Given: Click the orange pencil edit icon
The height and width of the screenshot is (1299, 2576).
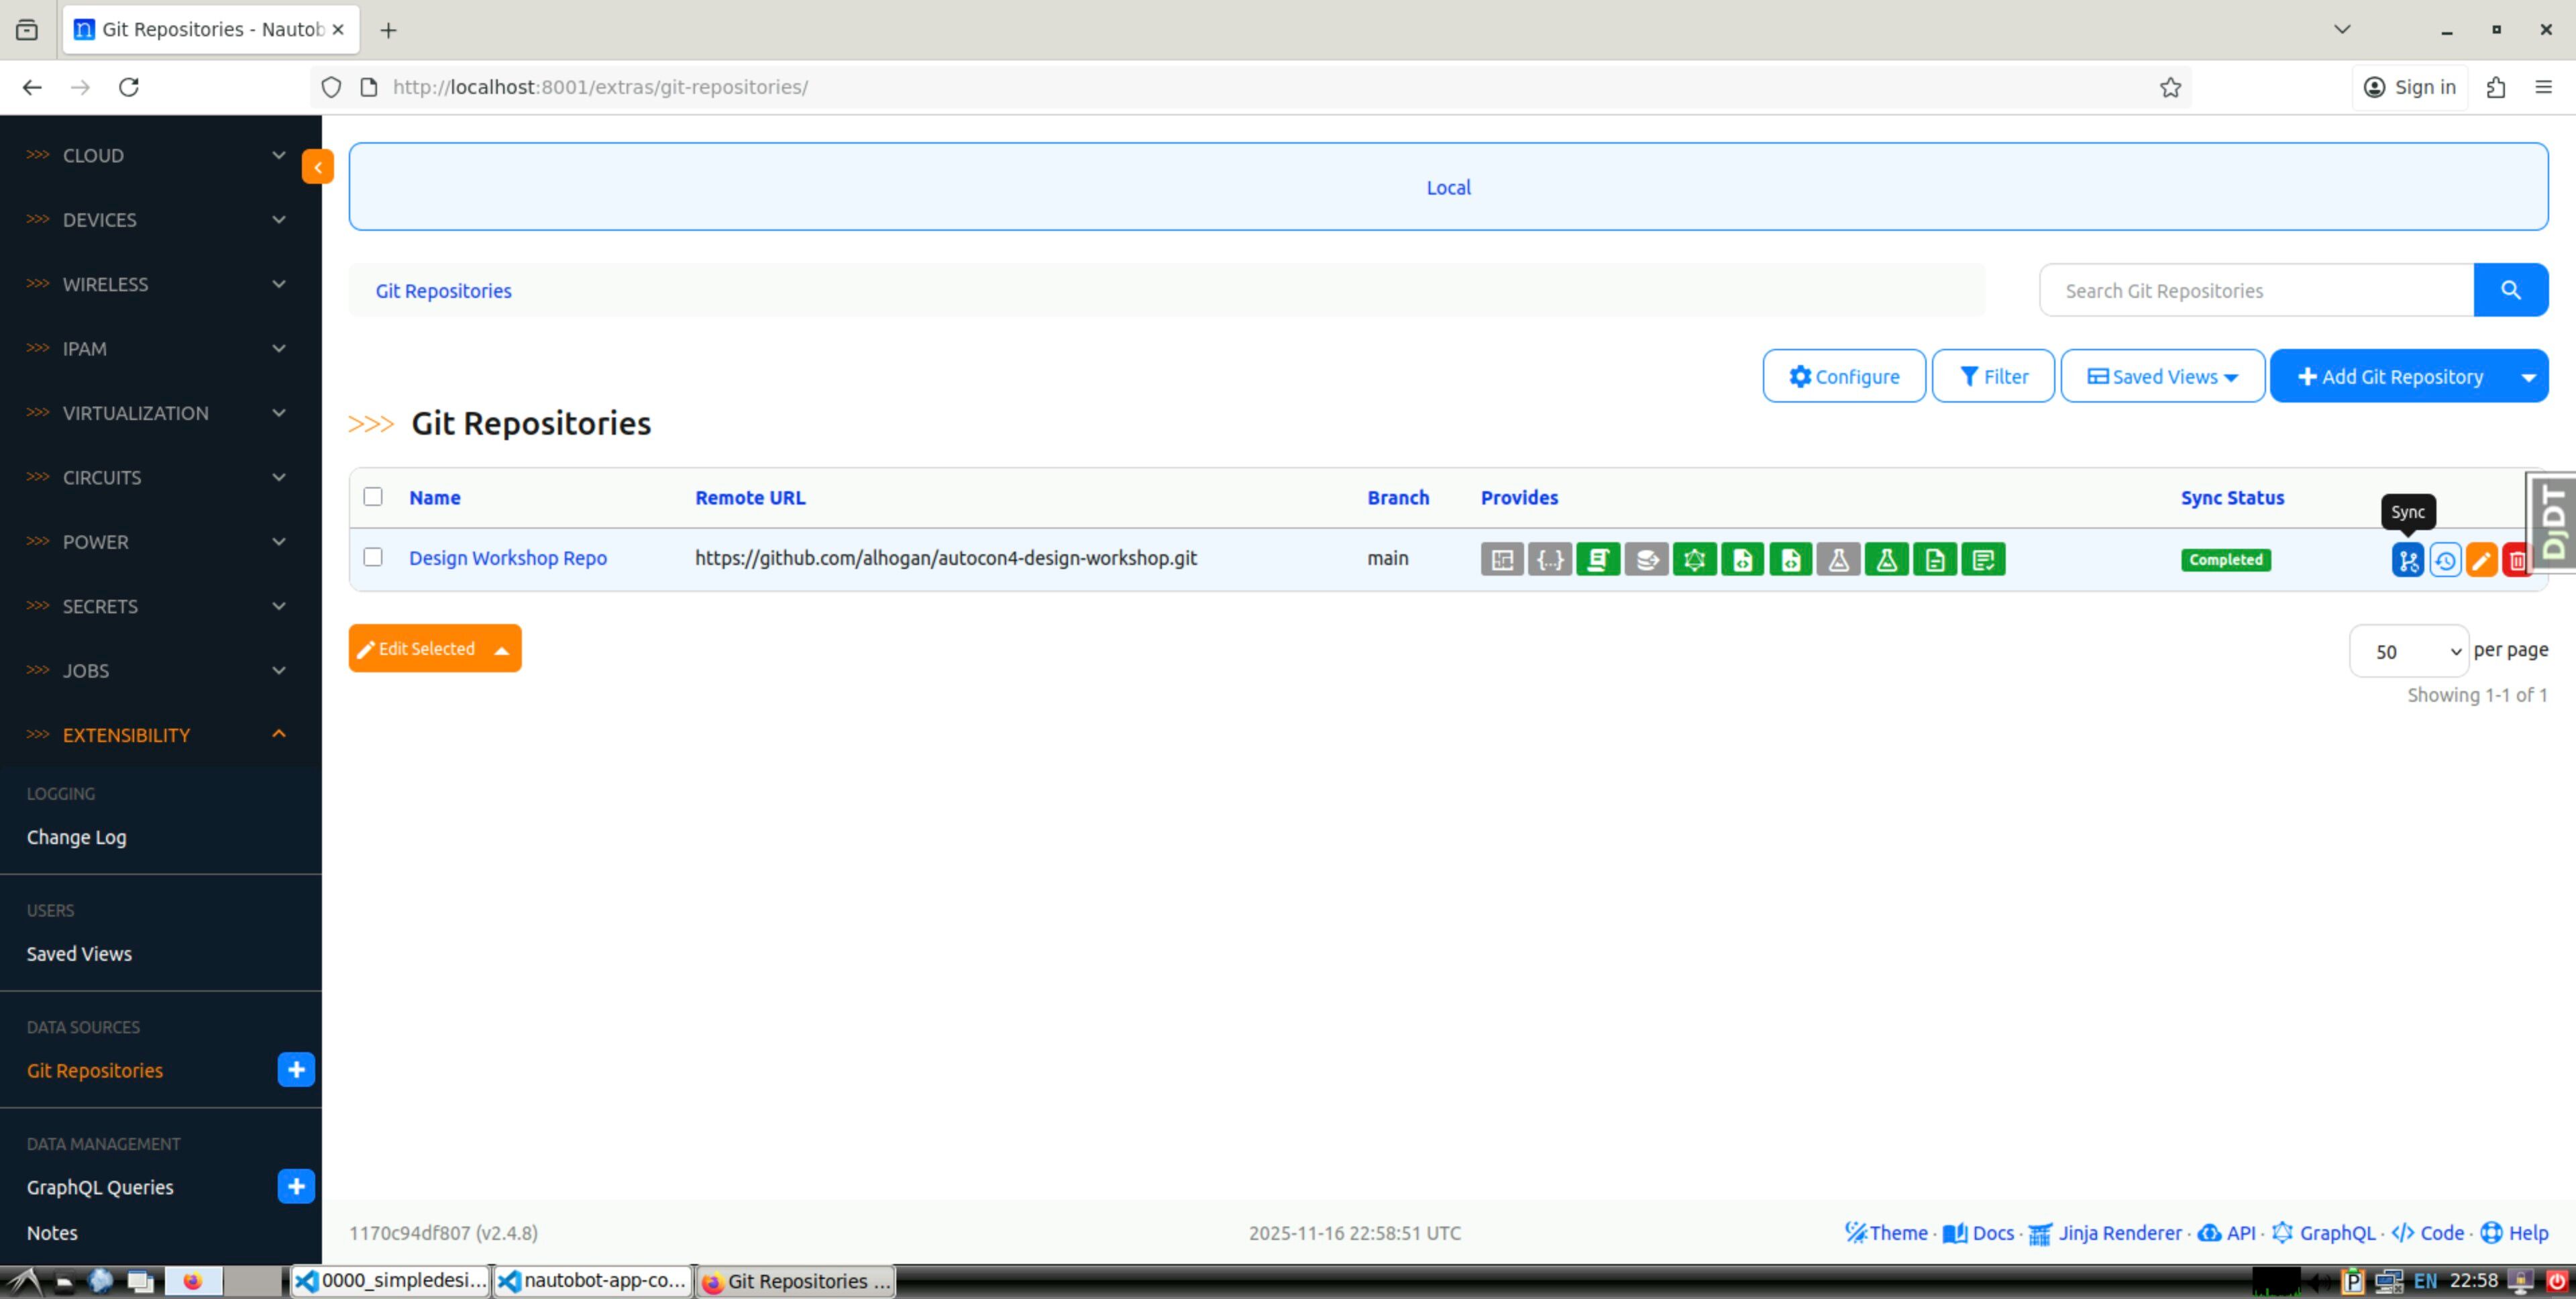Looking at the screenshot, I should [x=2481, y=560].
